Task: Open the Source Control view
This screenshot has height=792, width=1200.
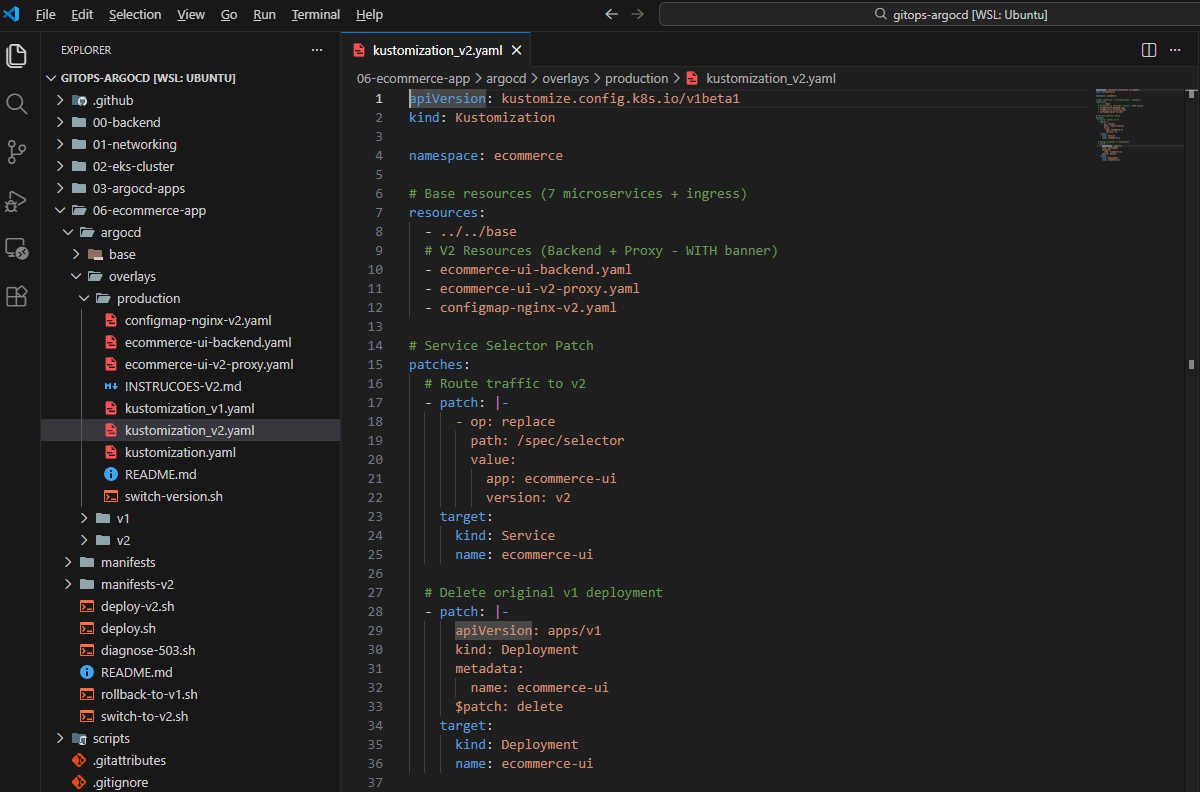Action: click(17, 152)
